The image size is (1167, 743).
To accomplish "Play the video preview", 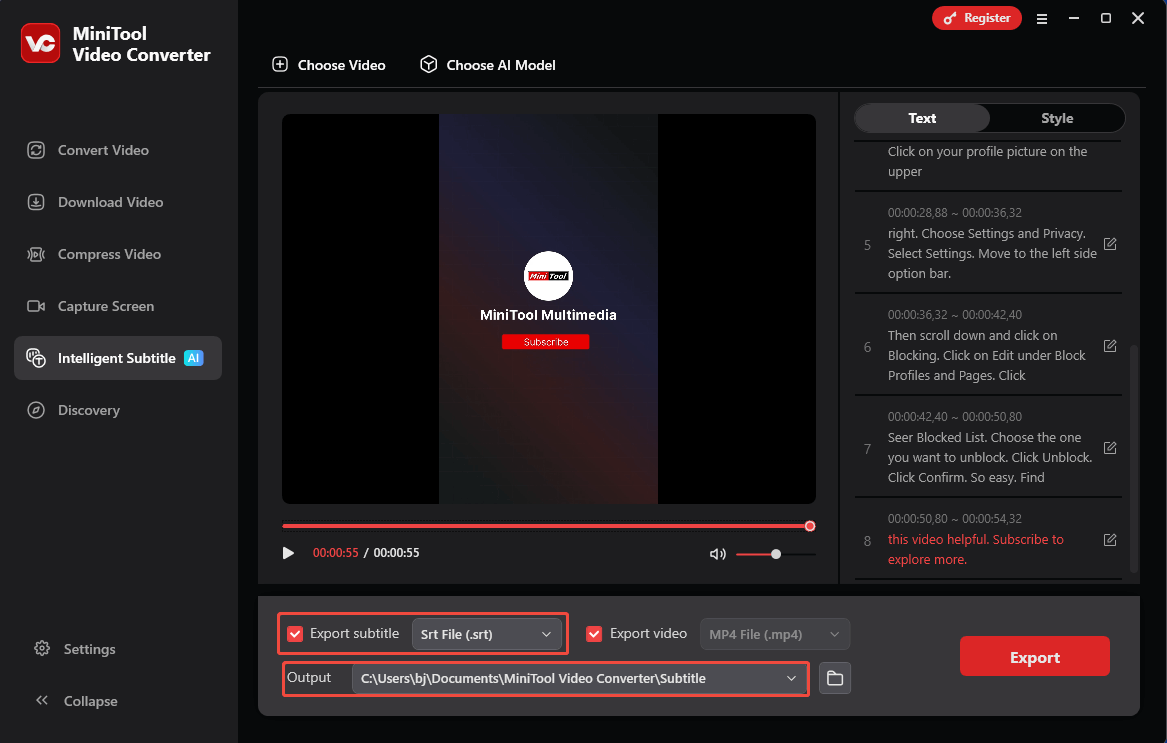I will tap(288, 553).
